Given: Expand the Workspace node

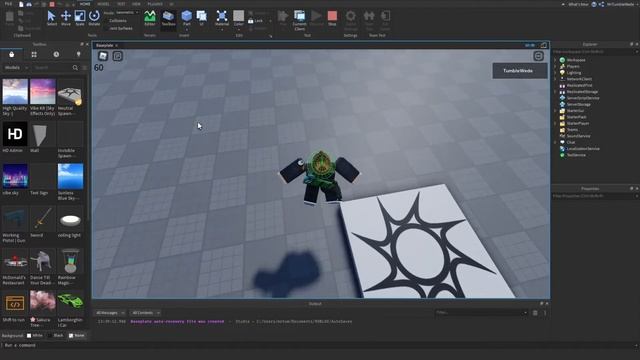Looking at the screenshot, I should 556,60.
